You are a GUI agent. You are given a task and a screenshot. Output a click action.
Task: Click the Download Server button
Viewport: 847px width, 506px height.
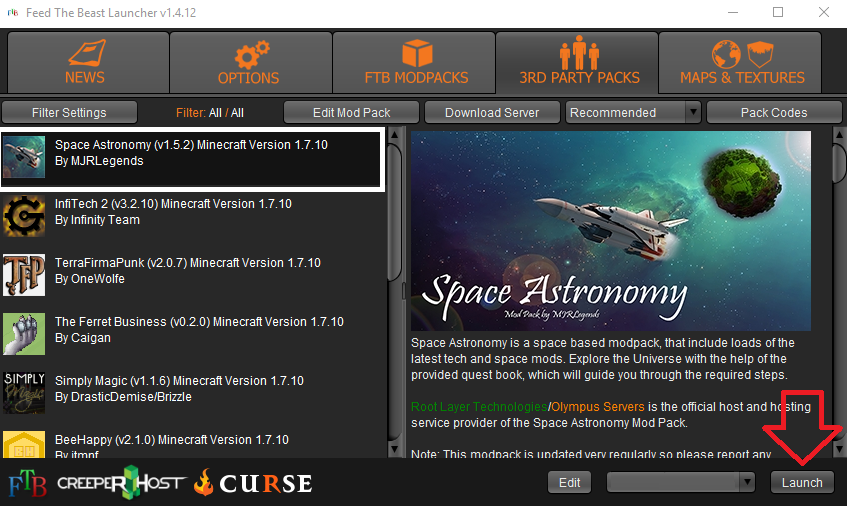(x=492, y=112)
